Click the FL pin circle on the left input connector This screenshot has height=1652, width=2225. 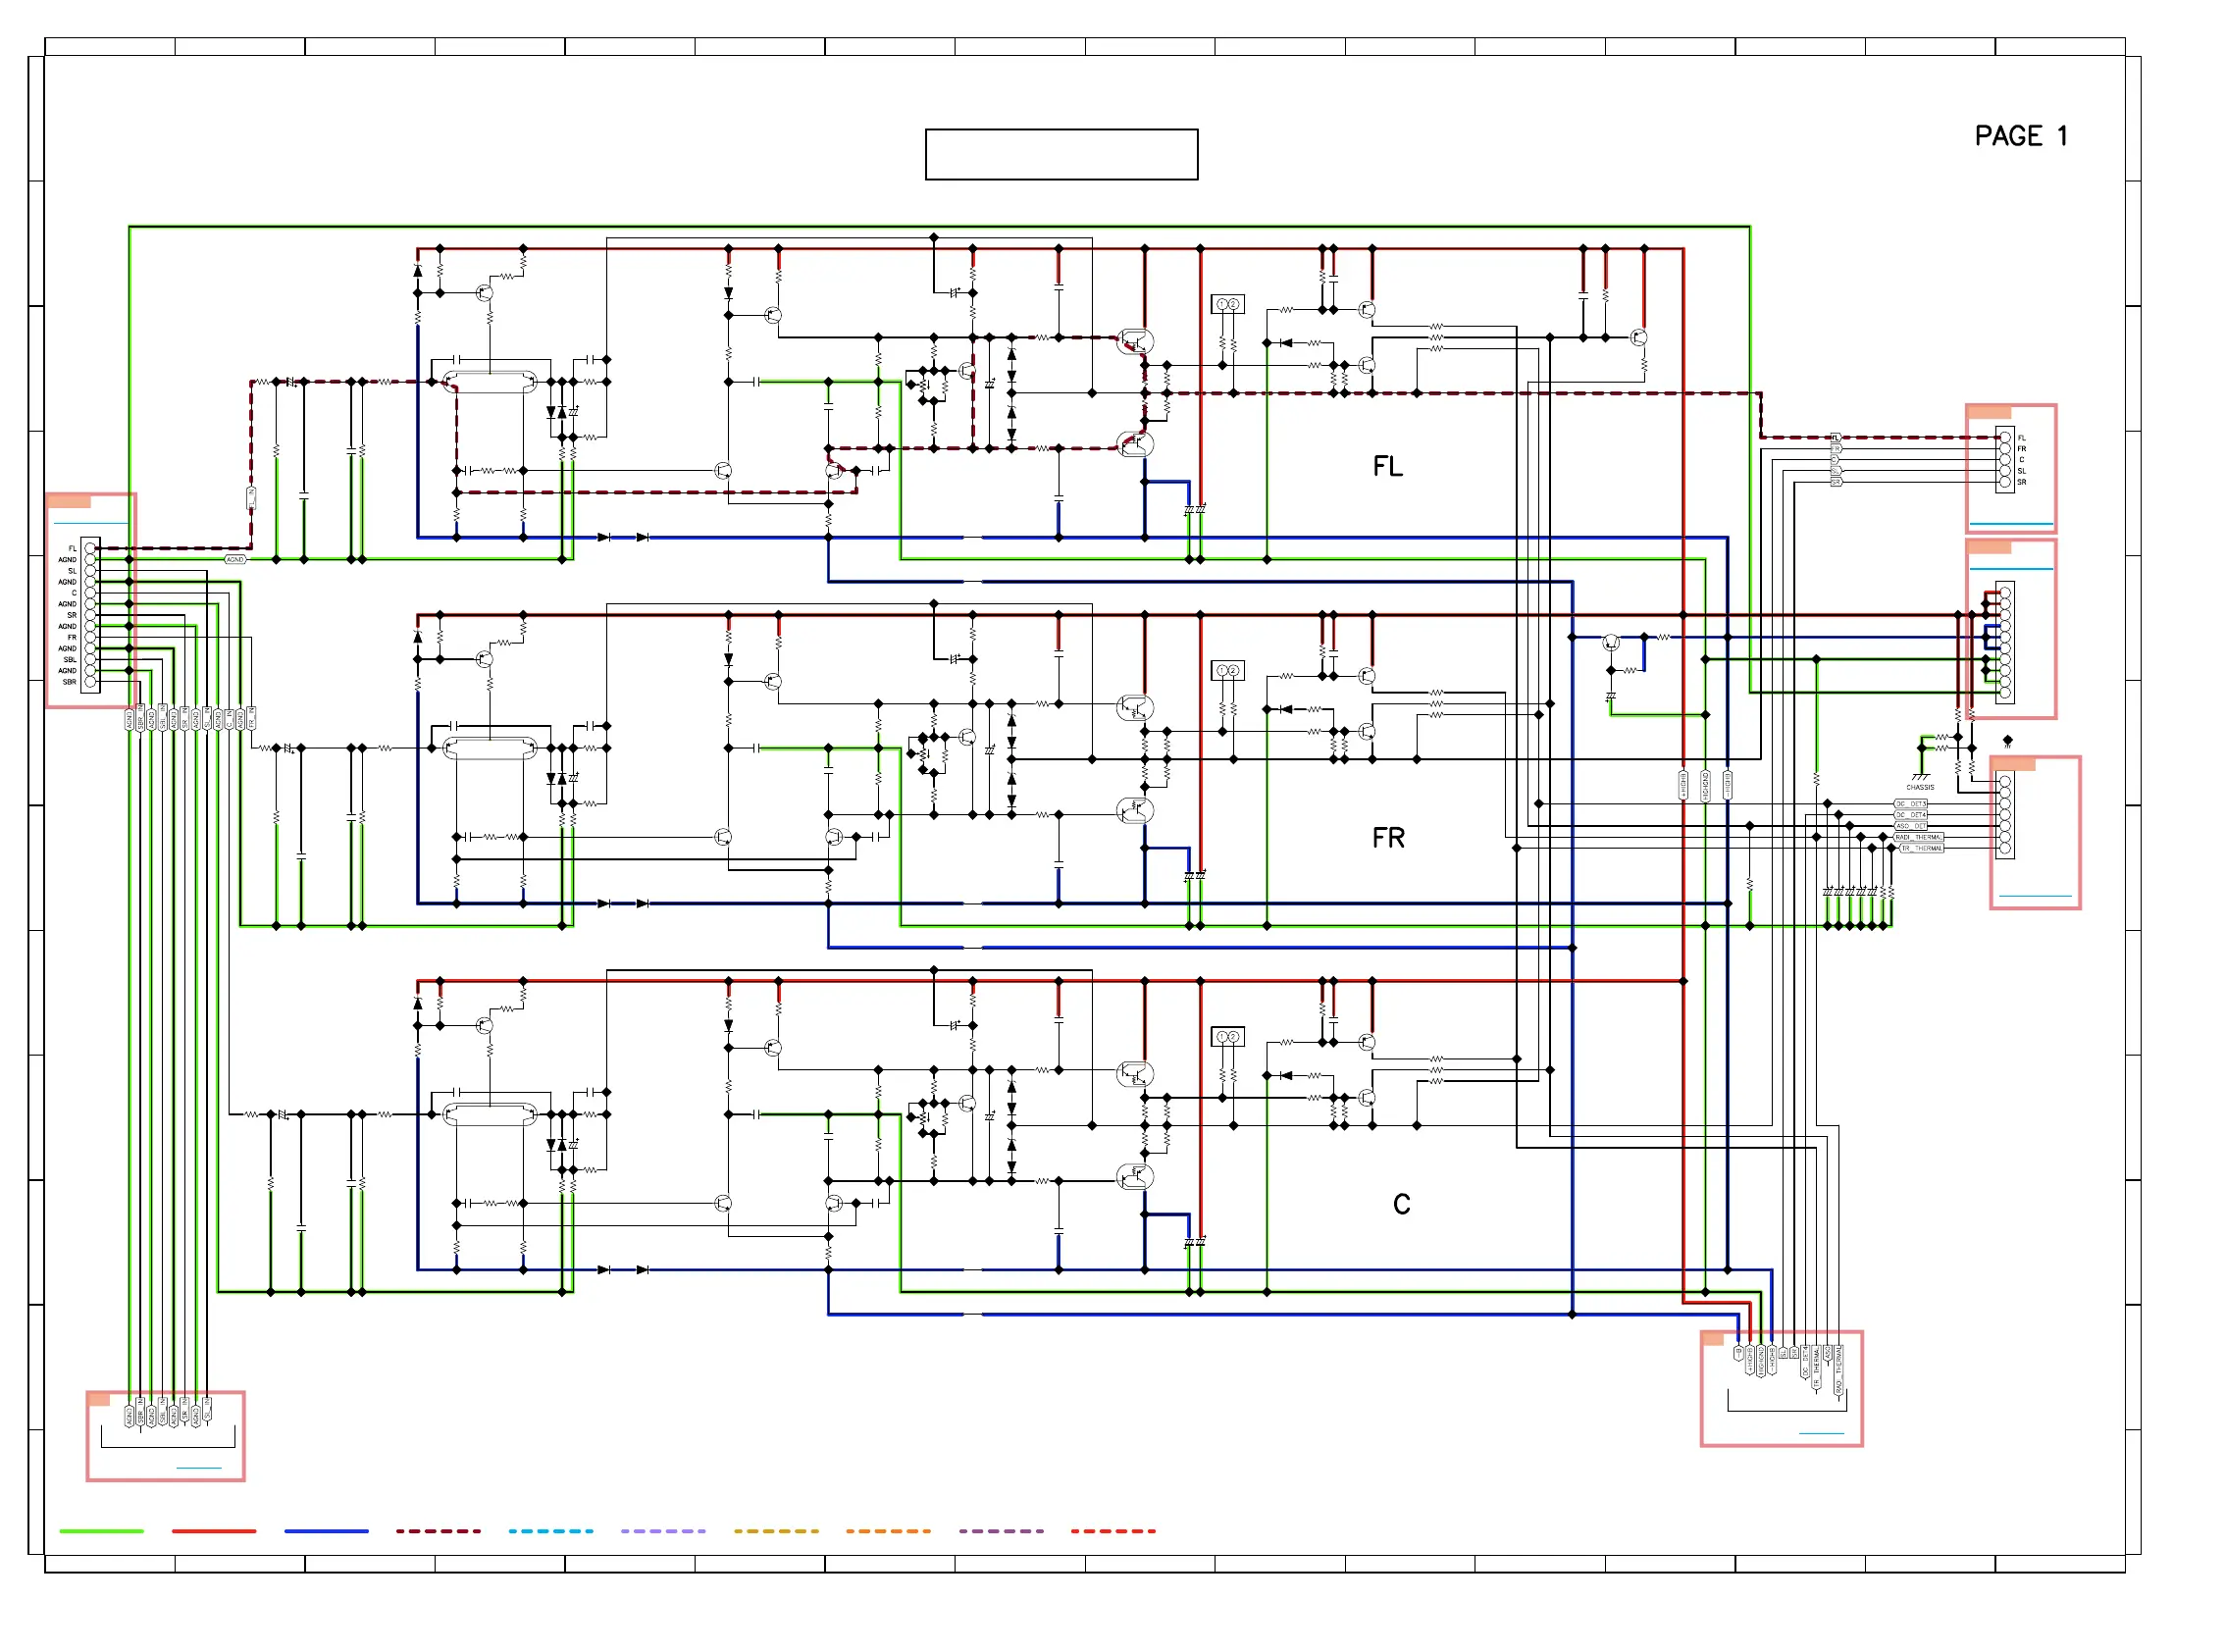tap(91, 548)
